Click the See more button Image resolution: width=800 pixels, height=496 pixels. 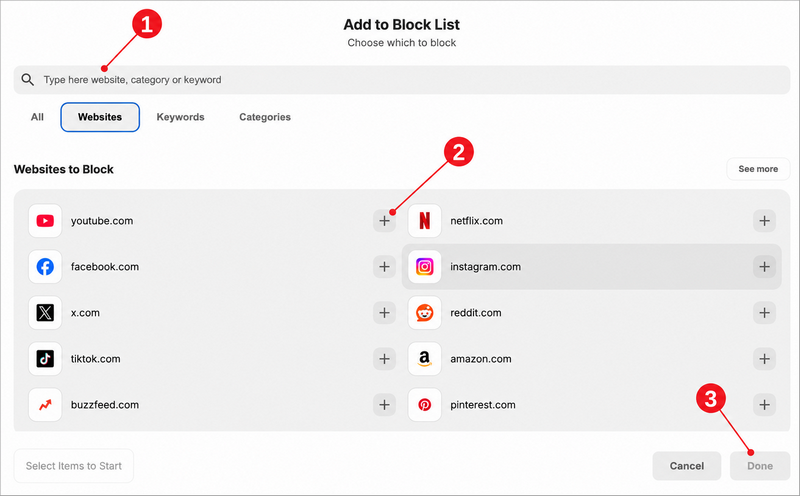pos(758,169)
